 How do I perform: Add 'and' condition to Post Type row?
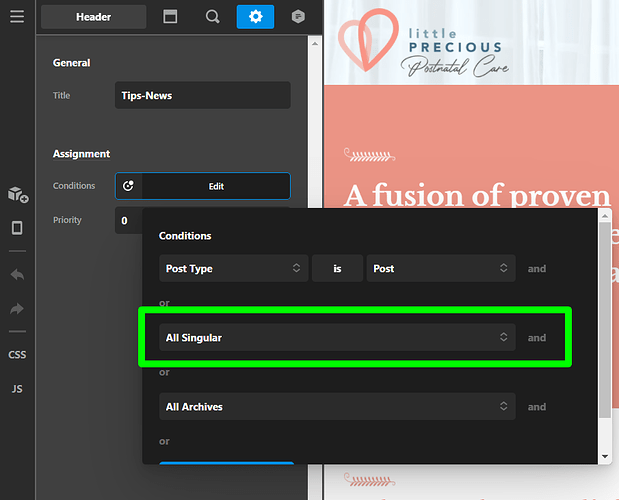tap(537, 269)
